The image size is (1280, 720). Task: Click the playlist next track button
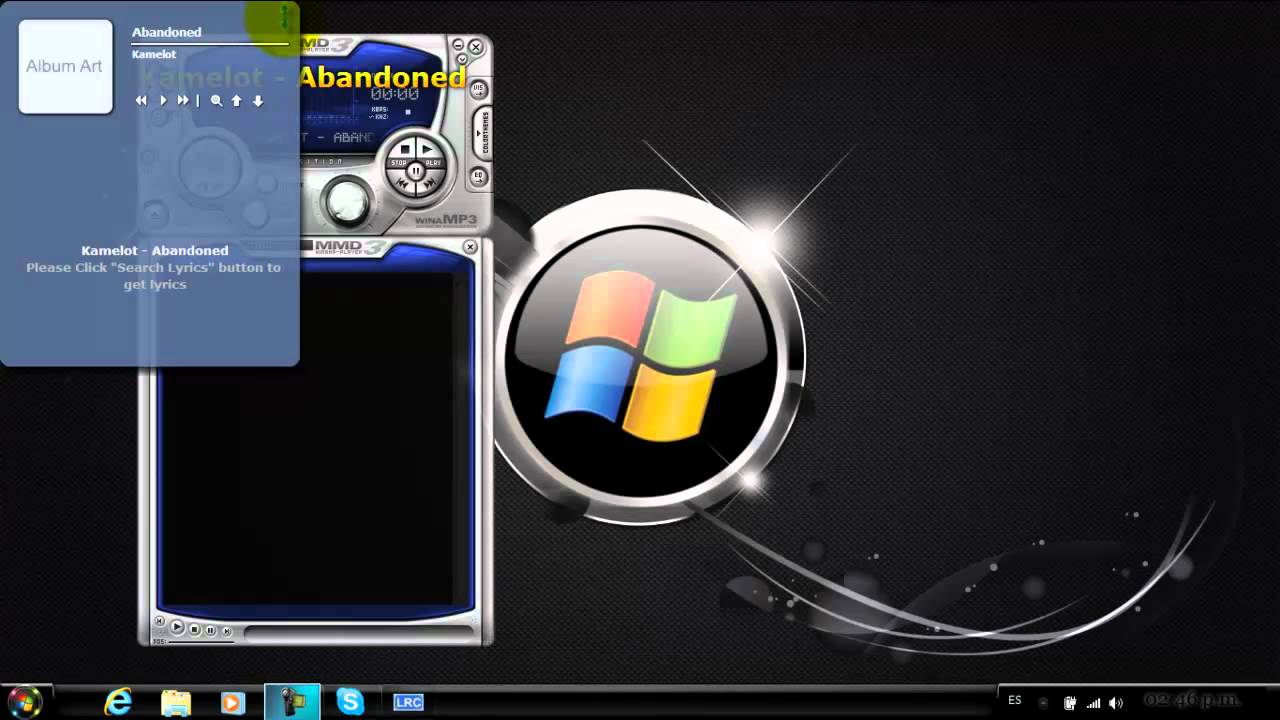(227, 631)
